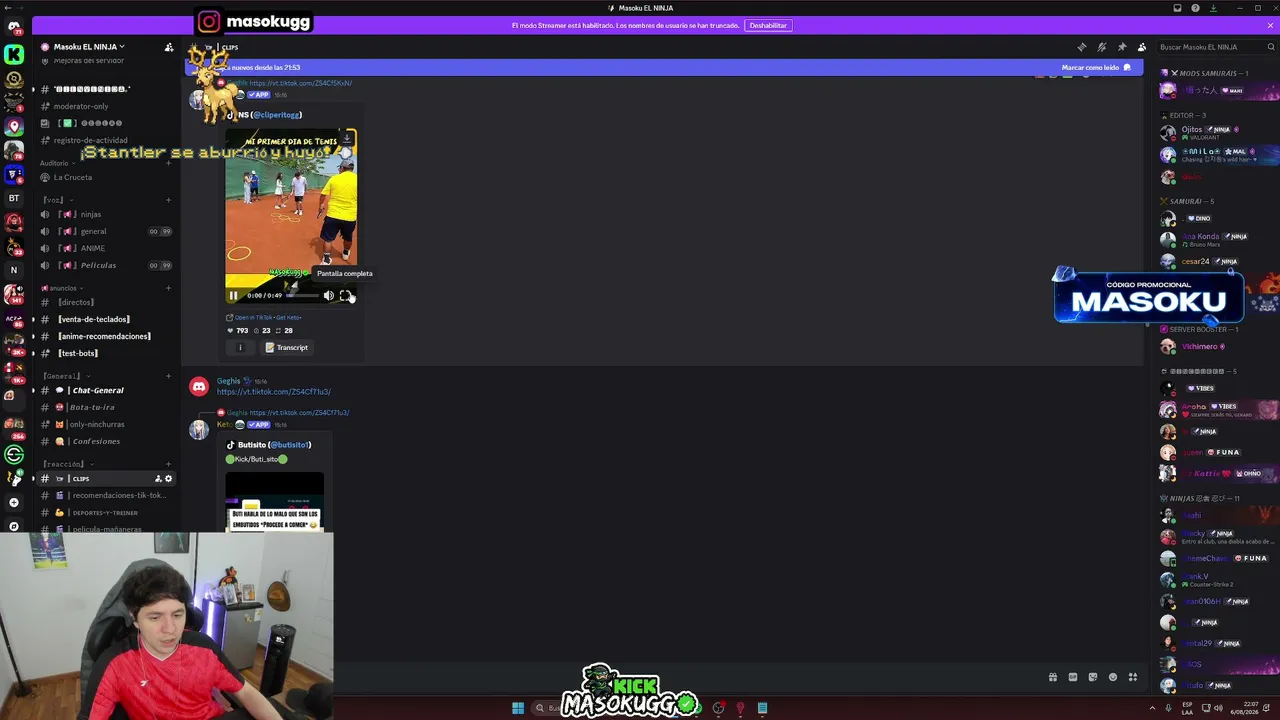Screen dimensions: 1280x720
Task: Open the threads icon in channel header
Action: tap(1081, 47)
